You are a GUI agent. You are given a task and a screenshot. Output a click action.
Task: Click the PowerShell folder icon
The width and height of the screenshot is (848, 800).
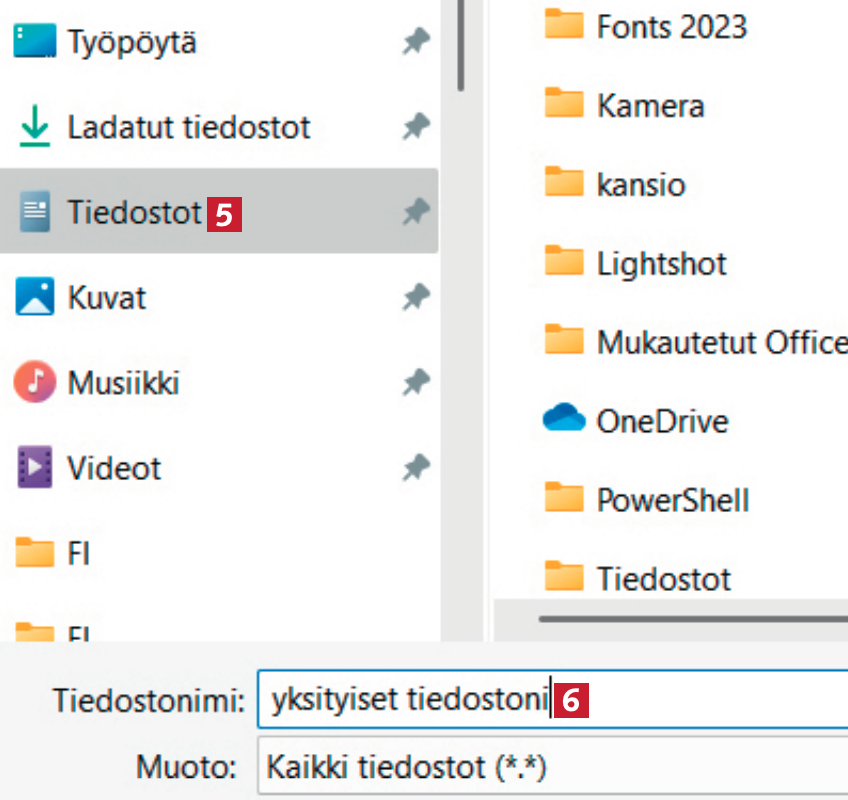[x=564, y=498]
